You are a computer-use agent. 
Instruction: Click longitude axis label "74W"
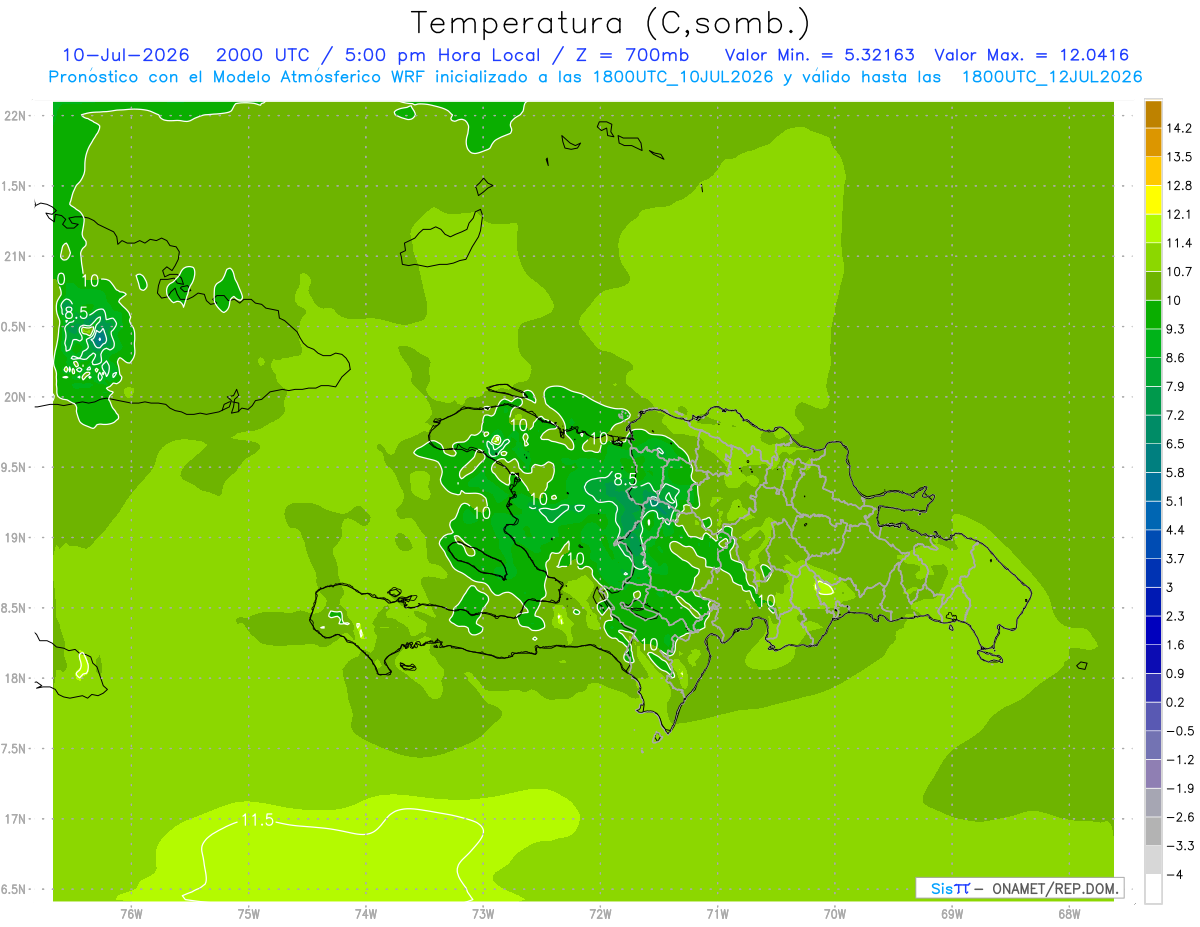point(366,913)
